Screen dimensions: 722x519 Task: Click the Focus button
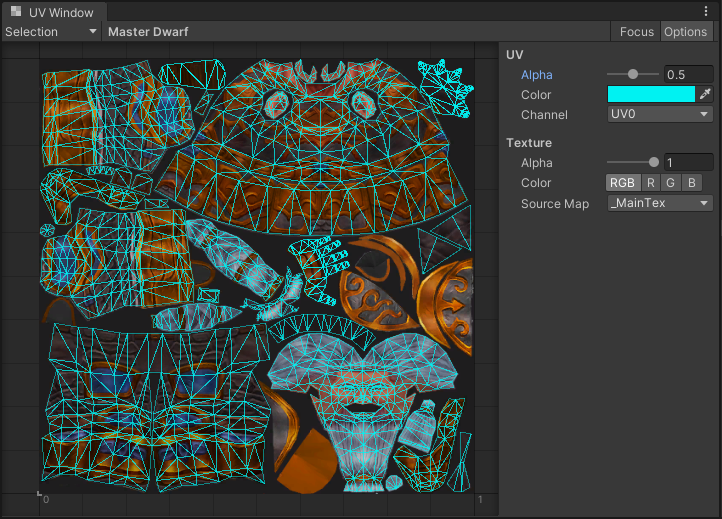tap(636, 32)
